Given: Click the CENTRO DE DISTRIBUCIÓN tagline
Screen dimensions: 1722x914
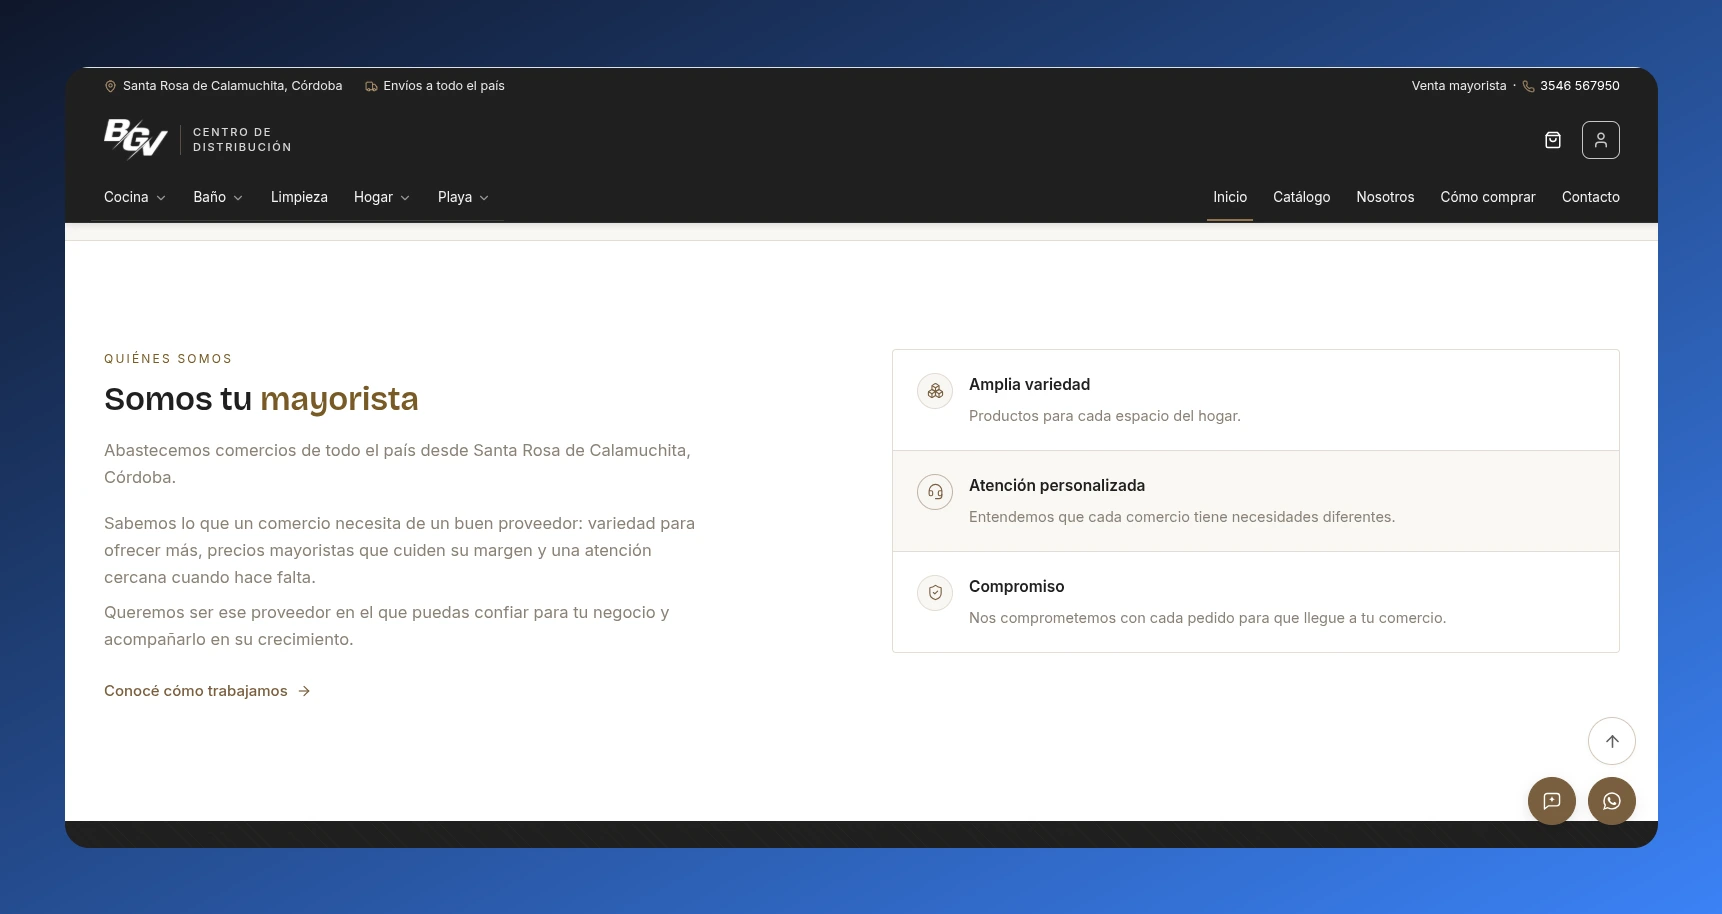Looking at the screenshot, I should 242,139.
